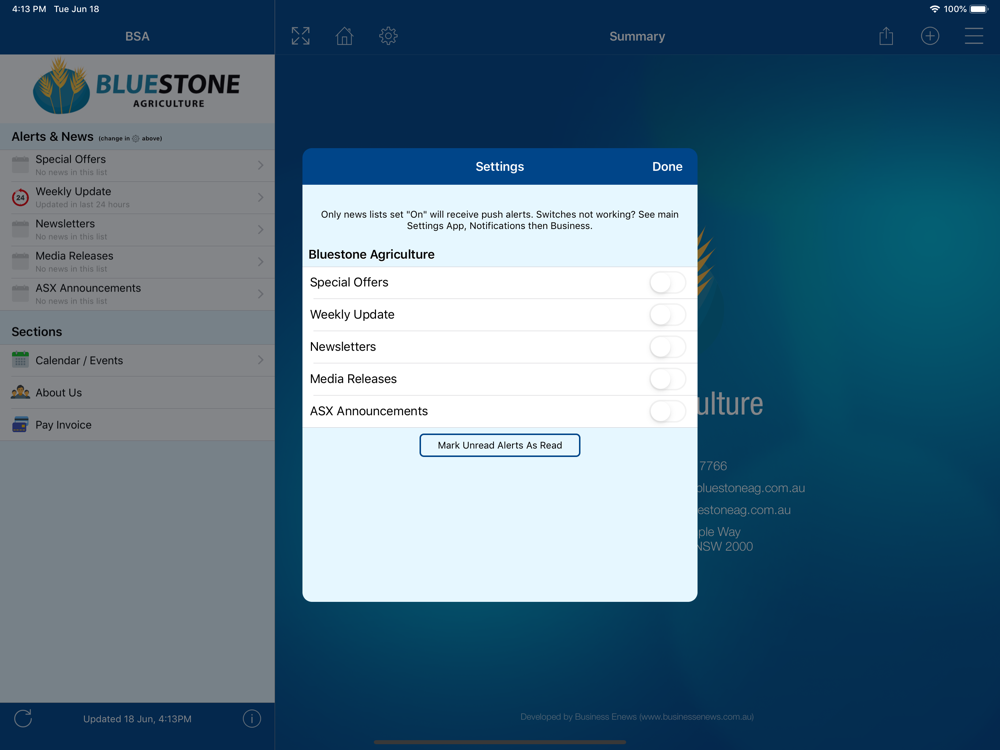Click the Settings dialog title

click(499, 166)
